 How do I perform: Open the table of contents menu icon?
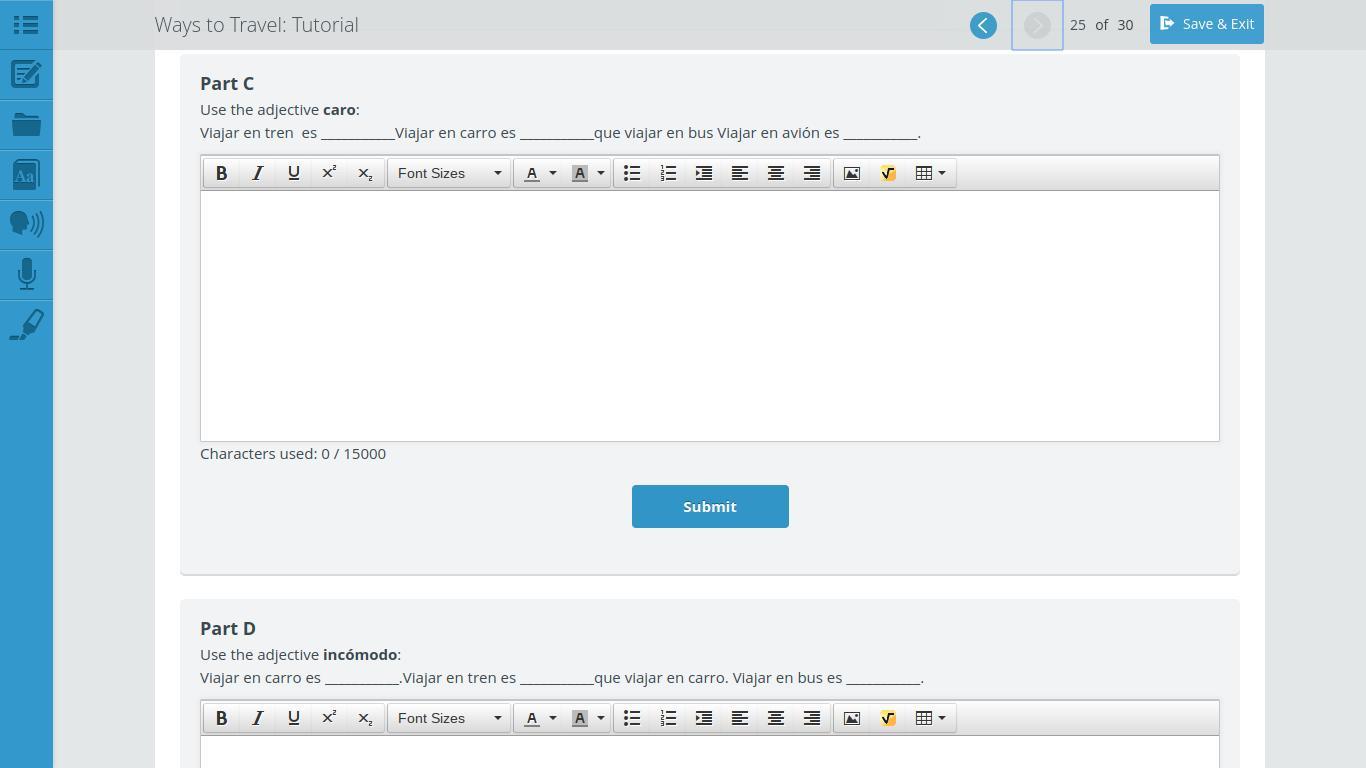pos(26,24)
